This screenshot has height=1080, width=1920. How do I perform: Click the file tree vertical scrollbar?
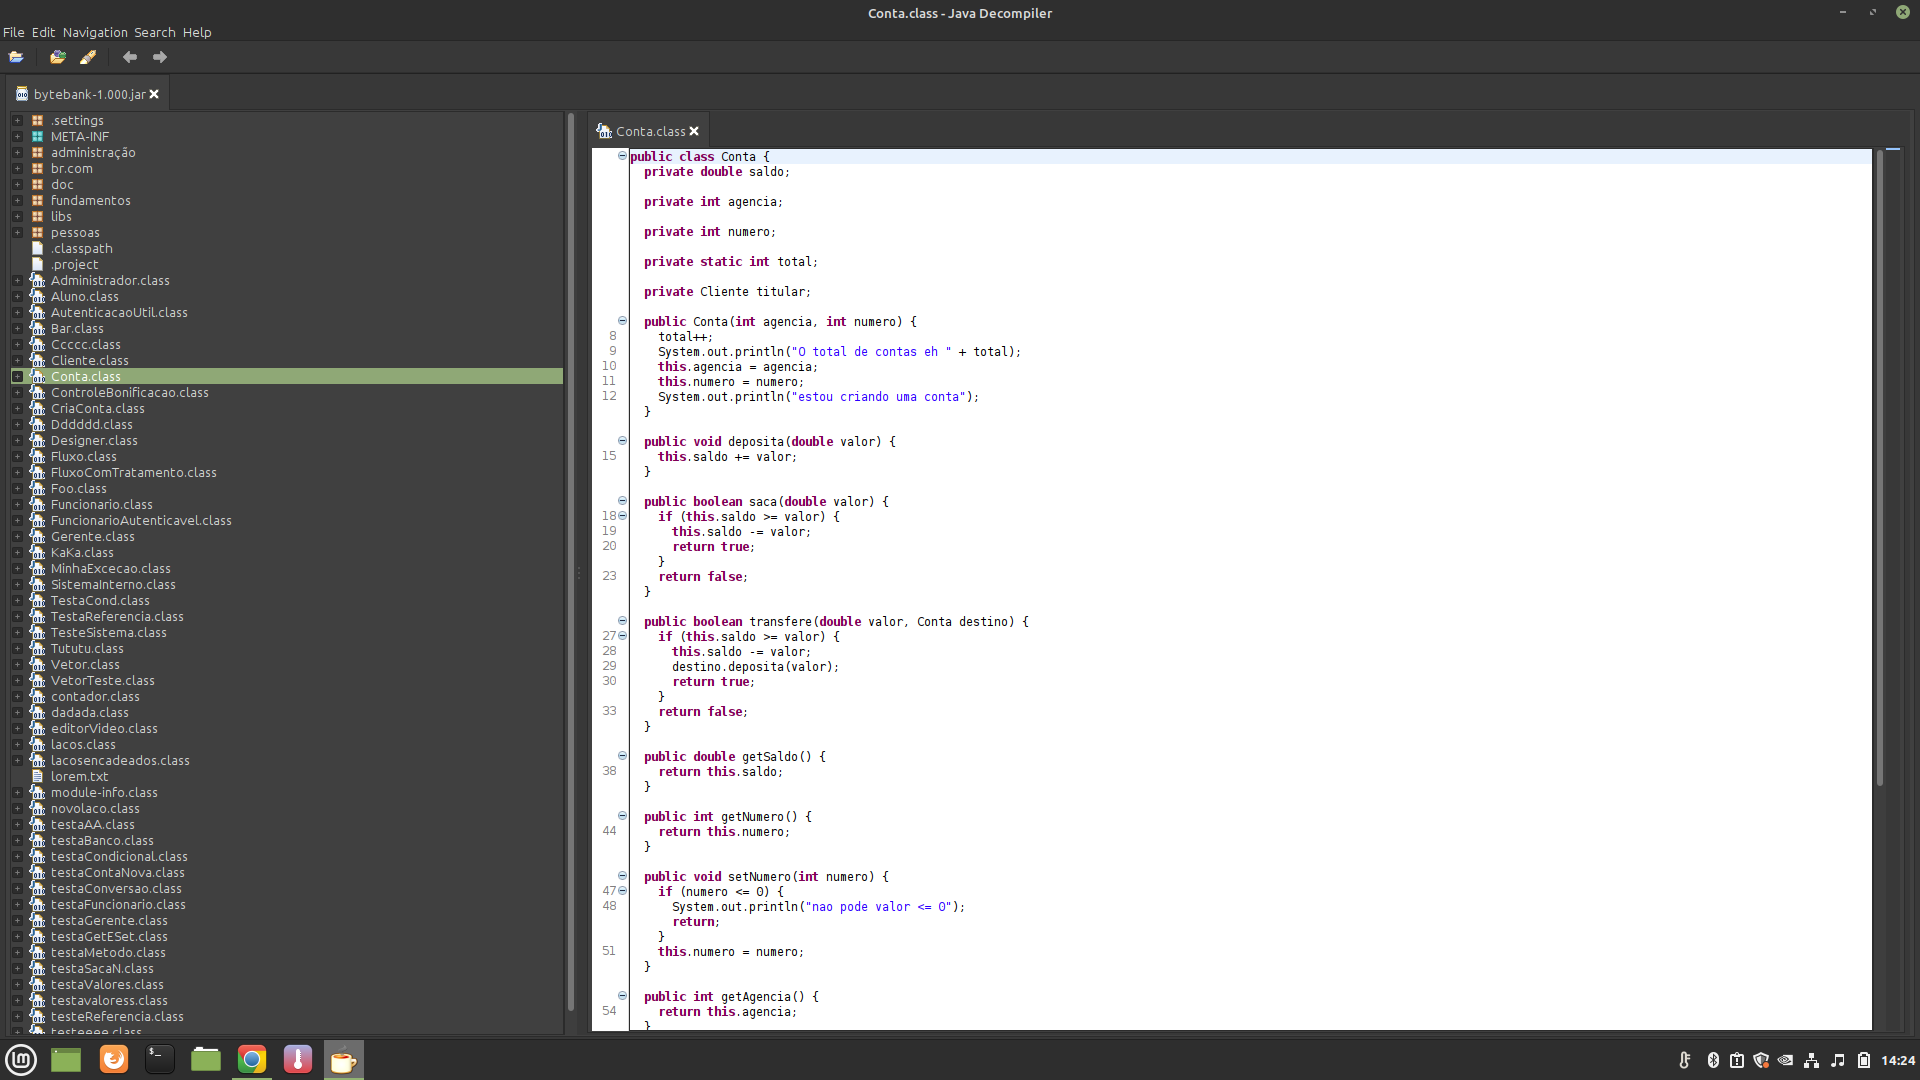(x=571, y=560)
